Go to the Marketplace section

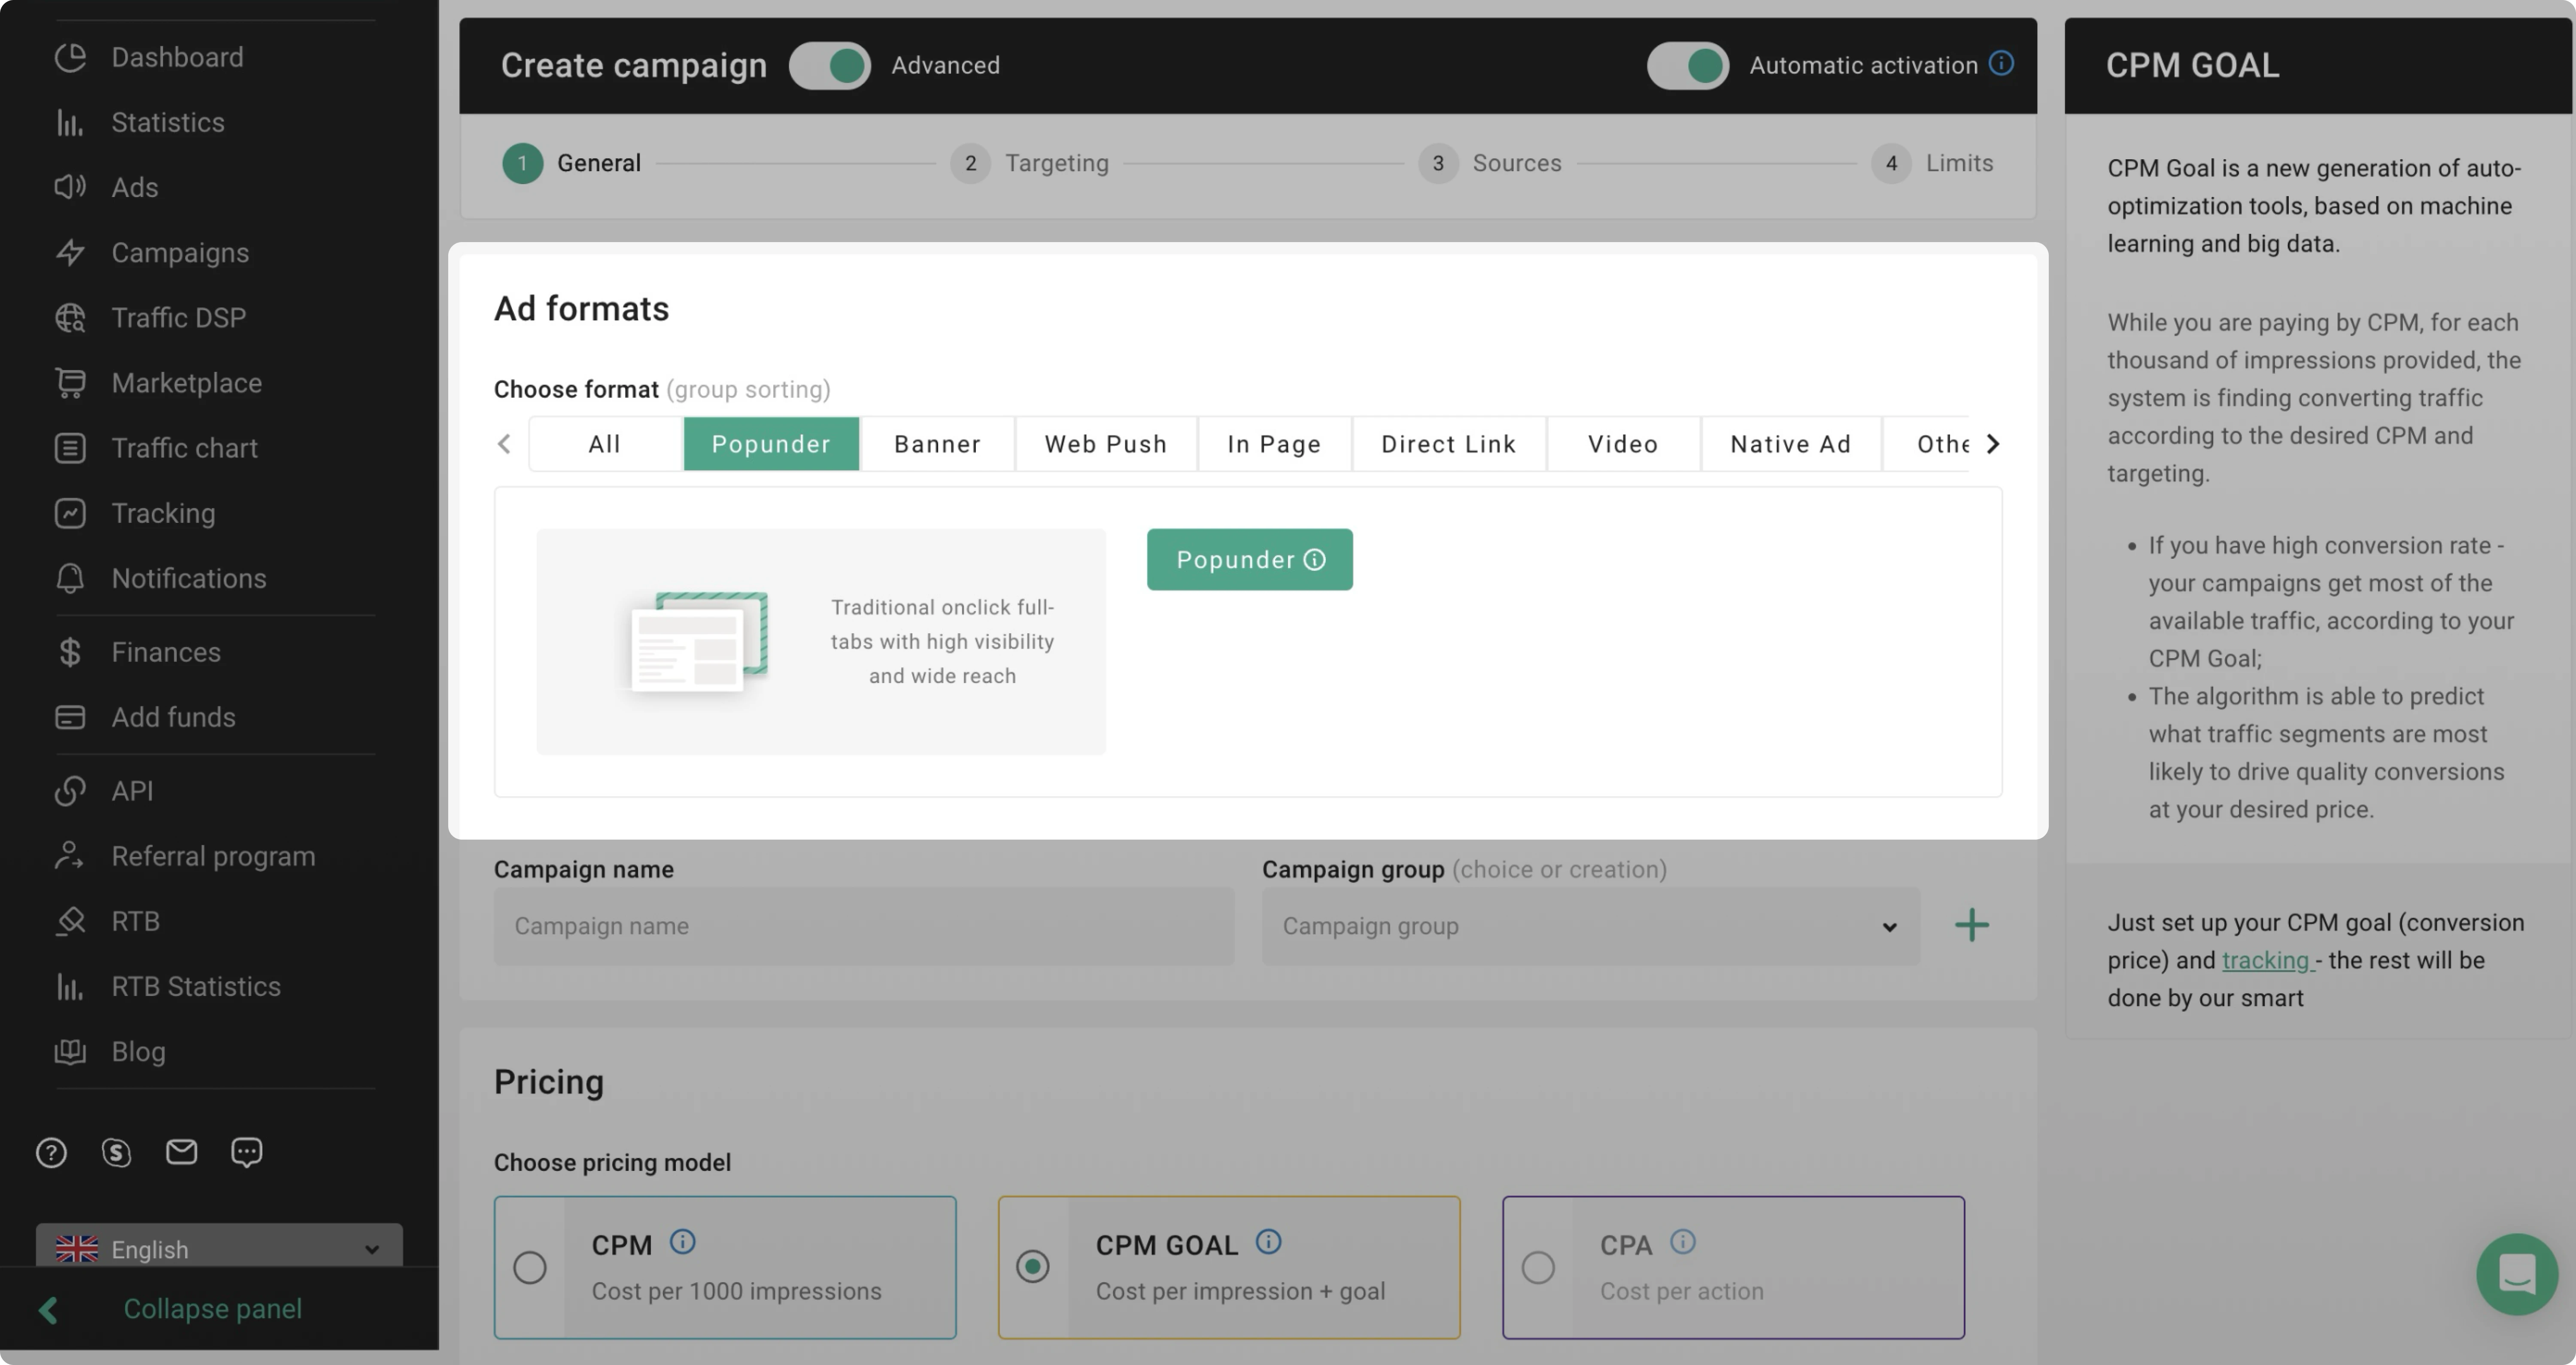pyautogui.click(x=186, y=382)
